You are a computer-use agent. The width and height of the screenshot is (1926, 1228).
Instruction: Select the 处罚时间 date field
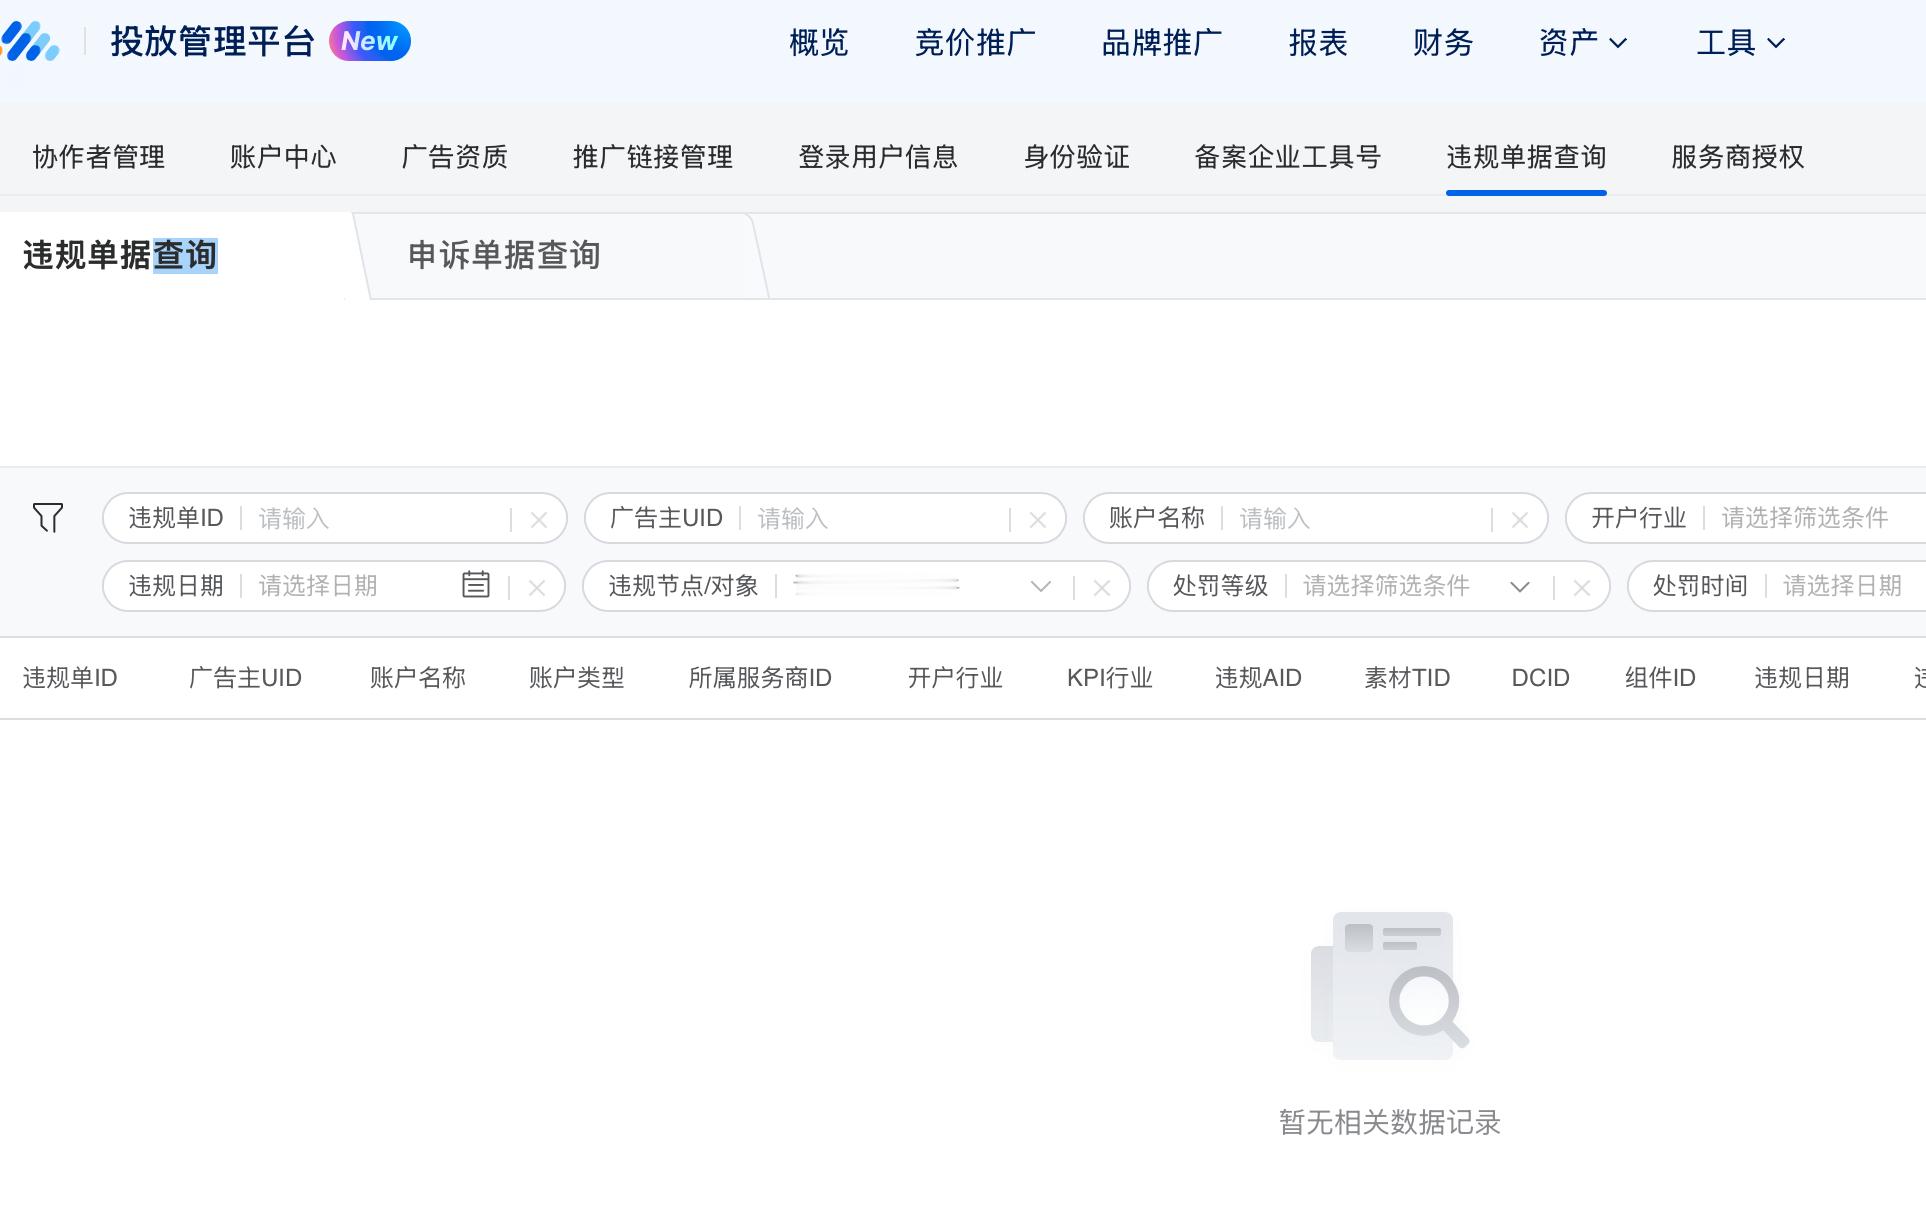pos(1842,586)
